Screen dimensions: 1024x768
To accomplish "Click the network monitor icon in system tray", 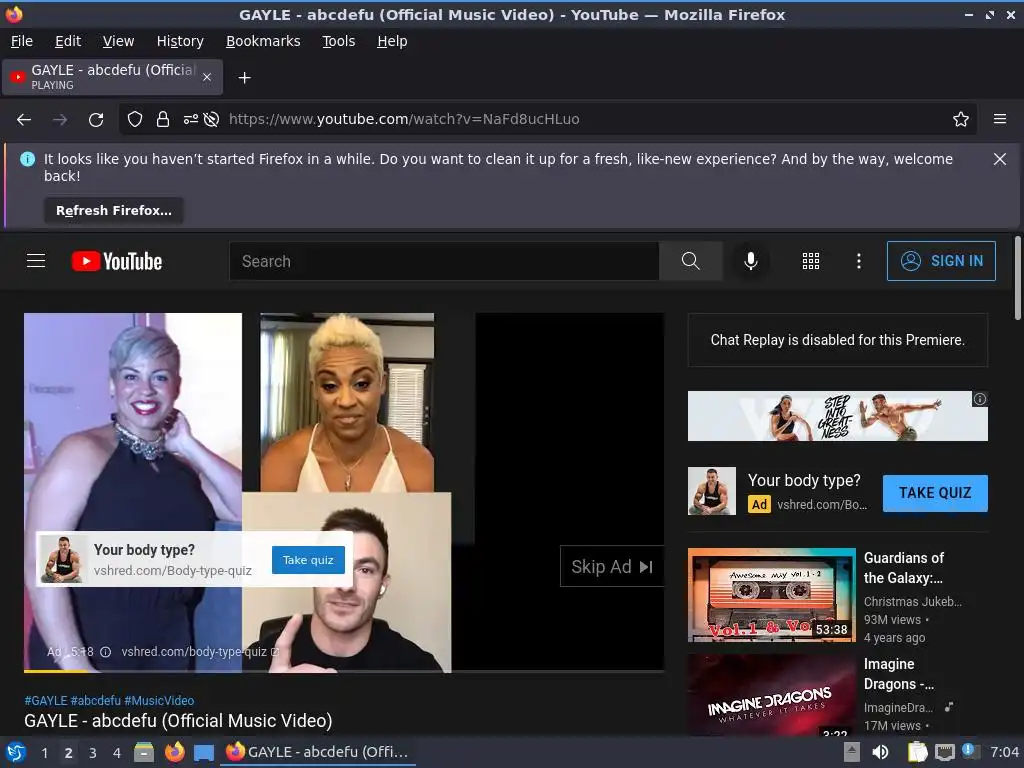I will (944, 752).
